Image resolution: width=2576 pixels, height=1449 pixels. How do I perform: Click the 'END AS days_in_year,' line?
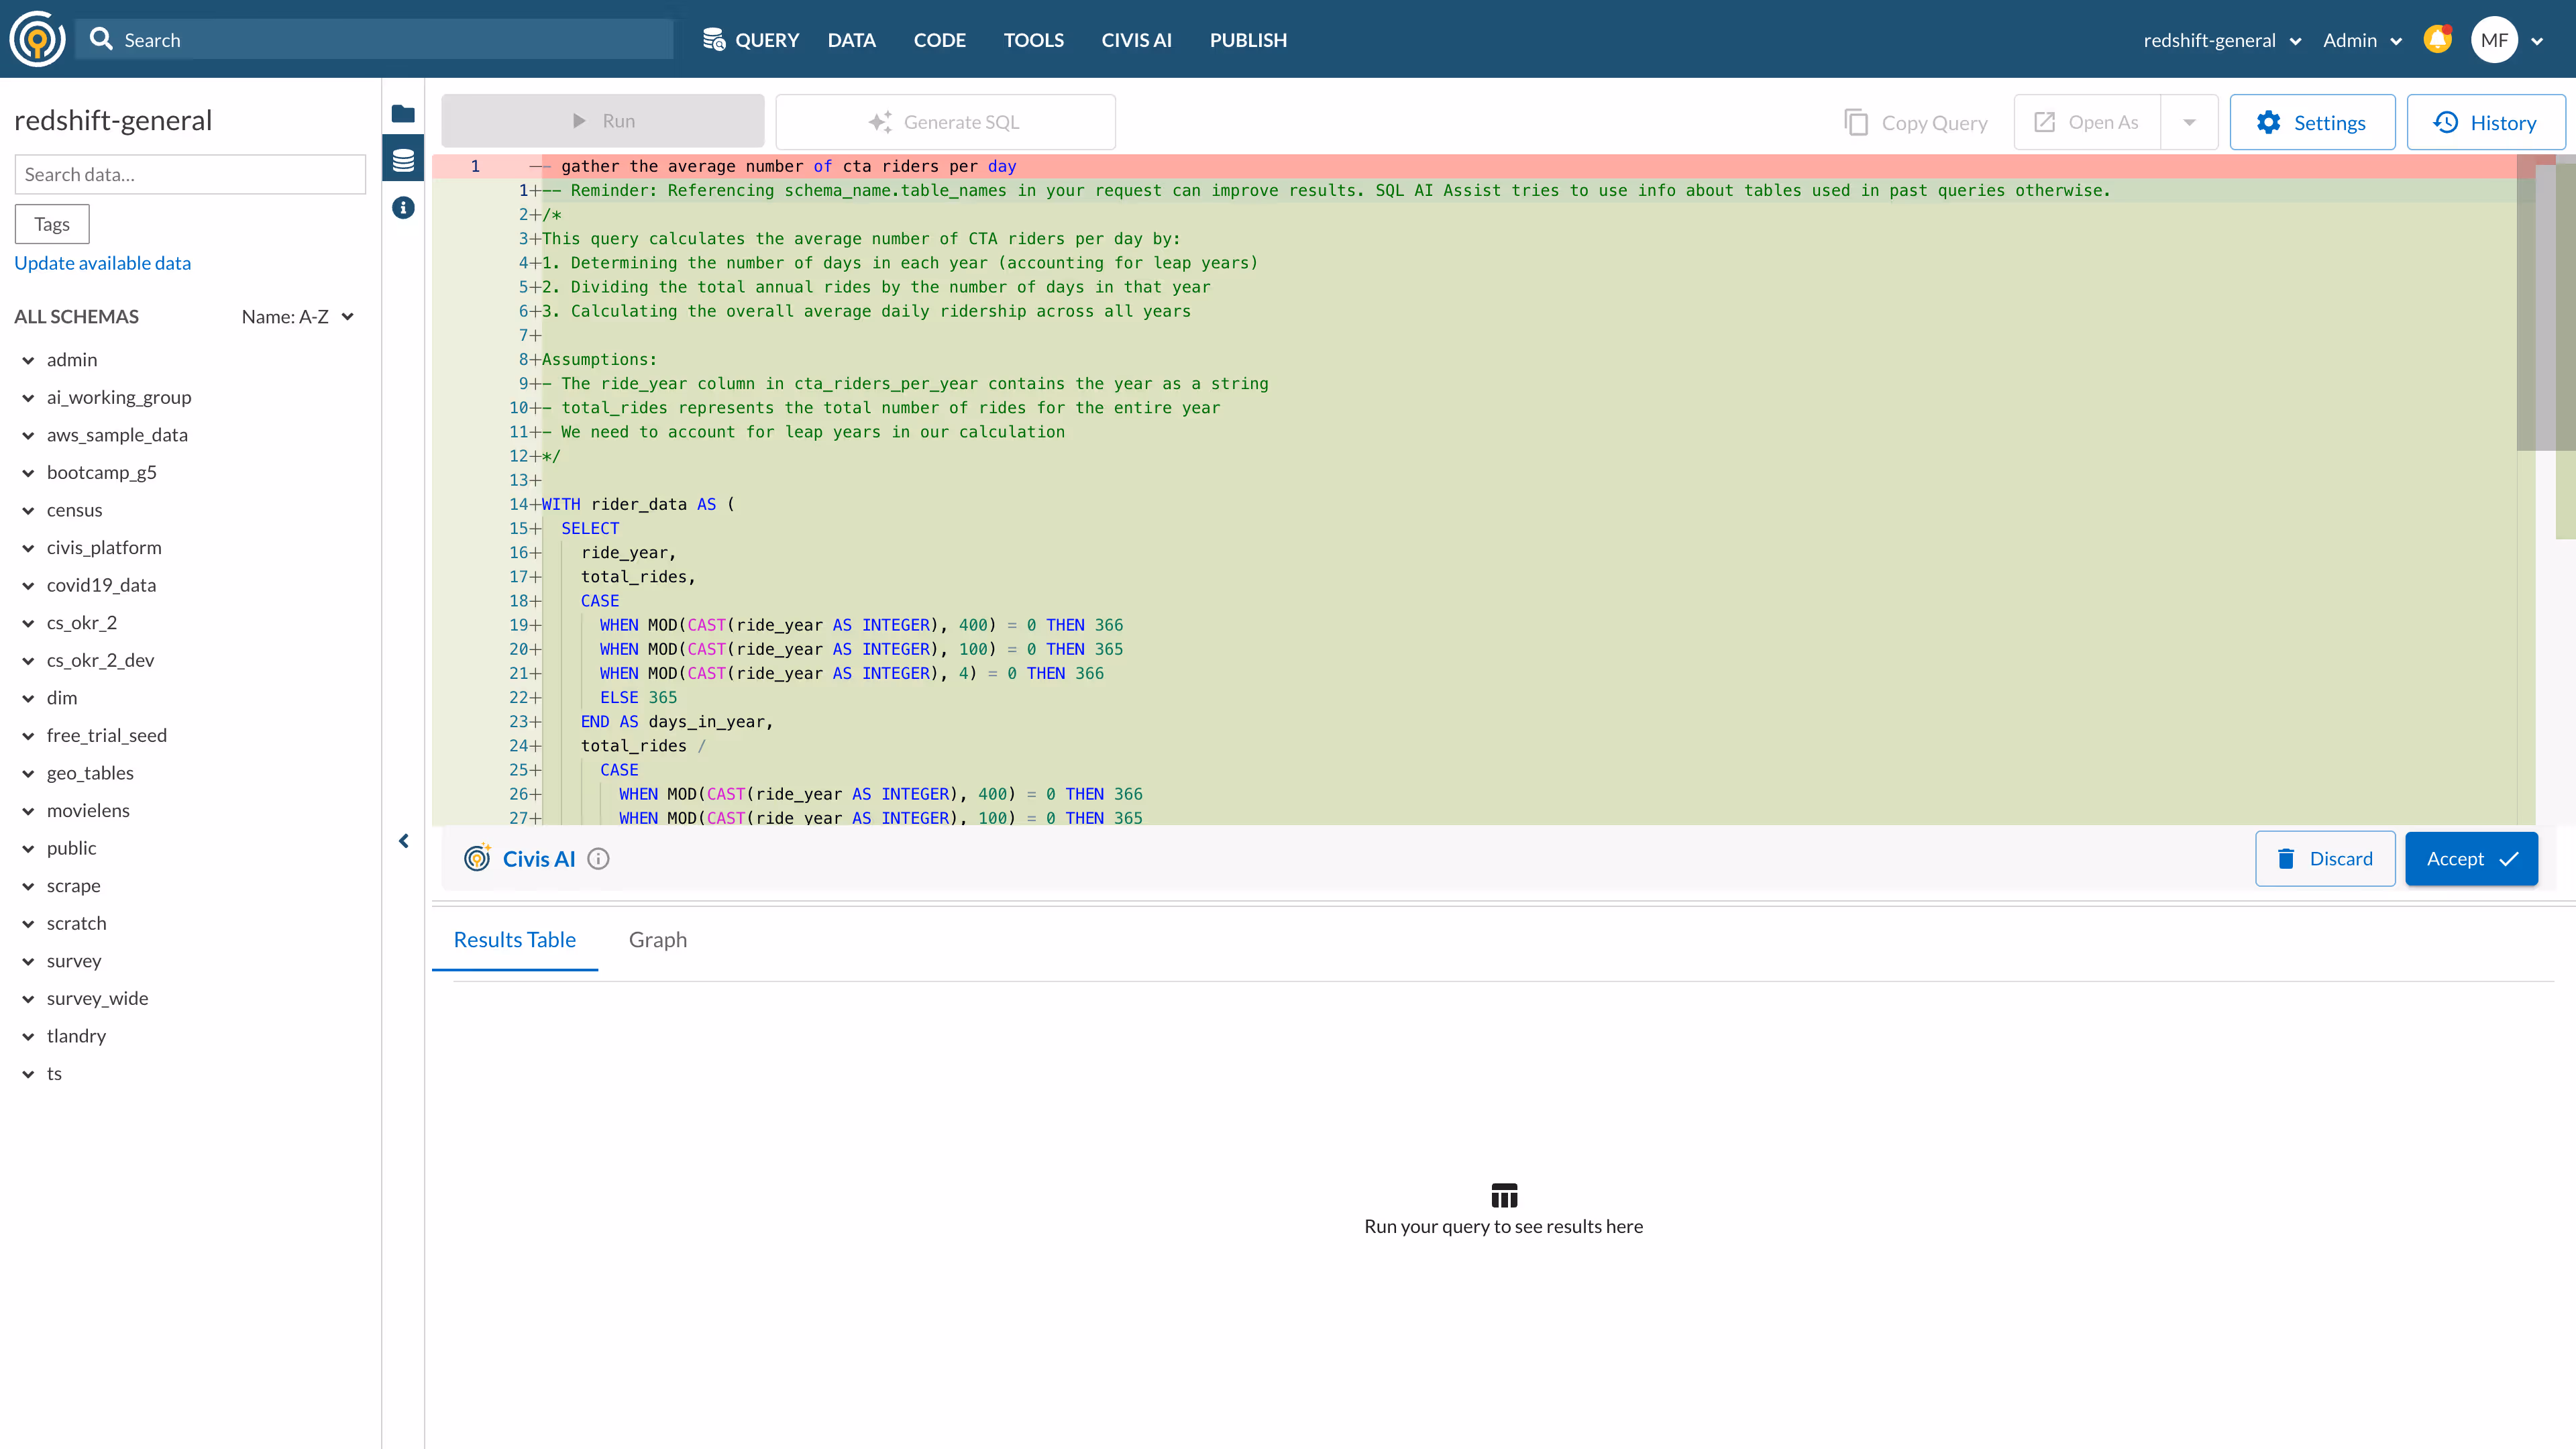click(x=677, y=721)
